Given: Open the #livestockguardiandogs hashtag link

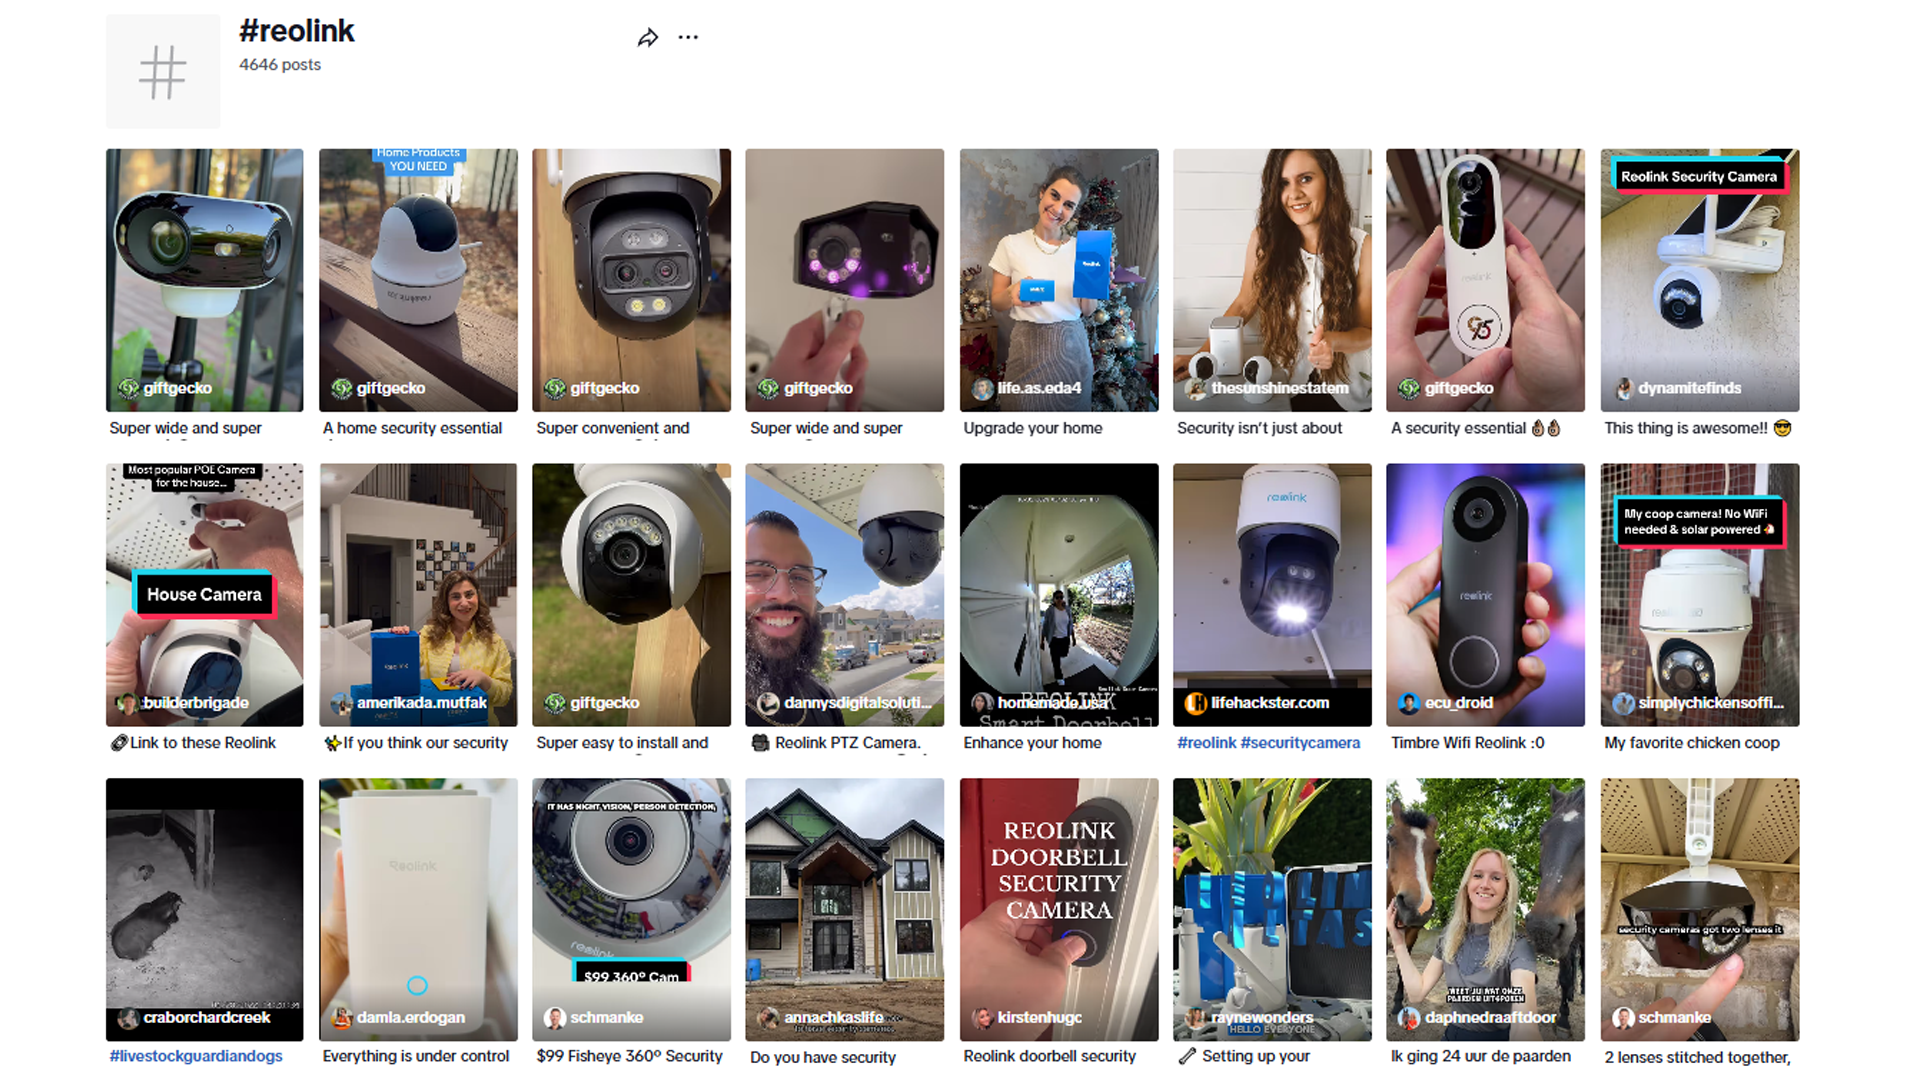Looking at the screenshot, I should [x=196, y=1056].
